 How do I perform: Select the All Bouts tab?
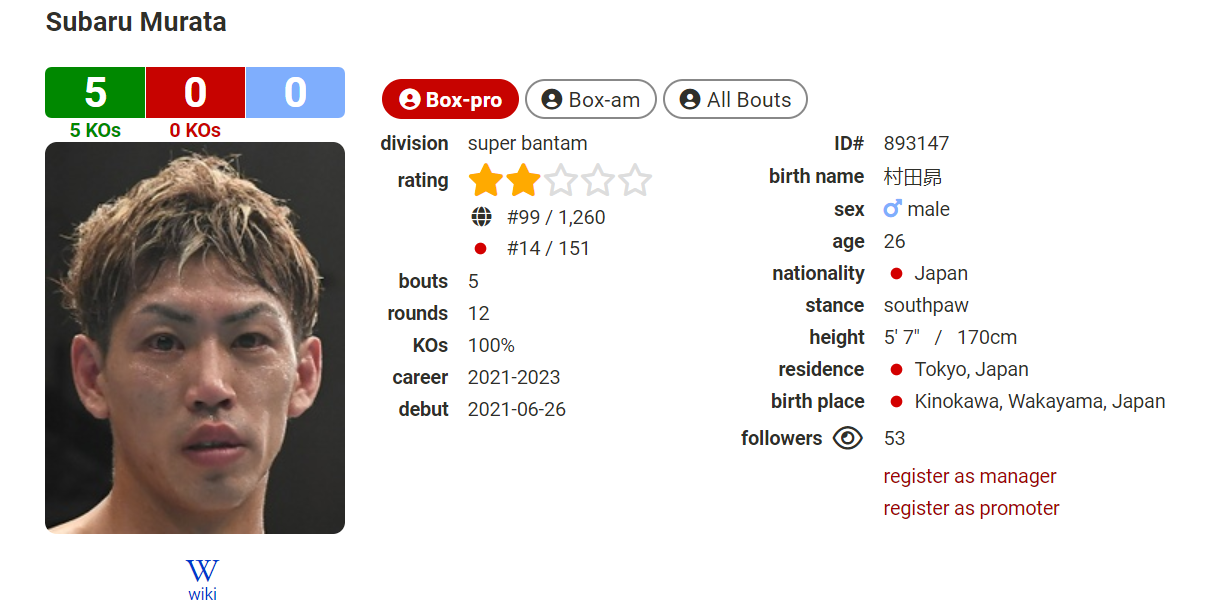click(x=735, y=100)
